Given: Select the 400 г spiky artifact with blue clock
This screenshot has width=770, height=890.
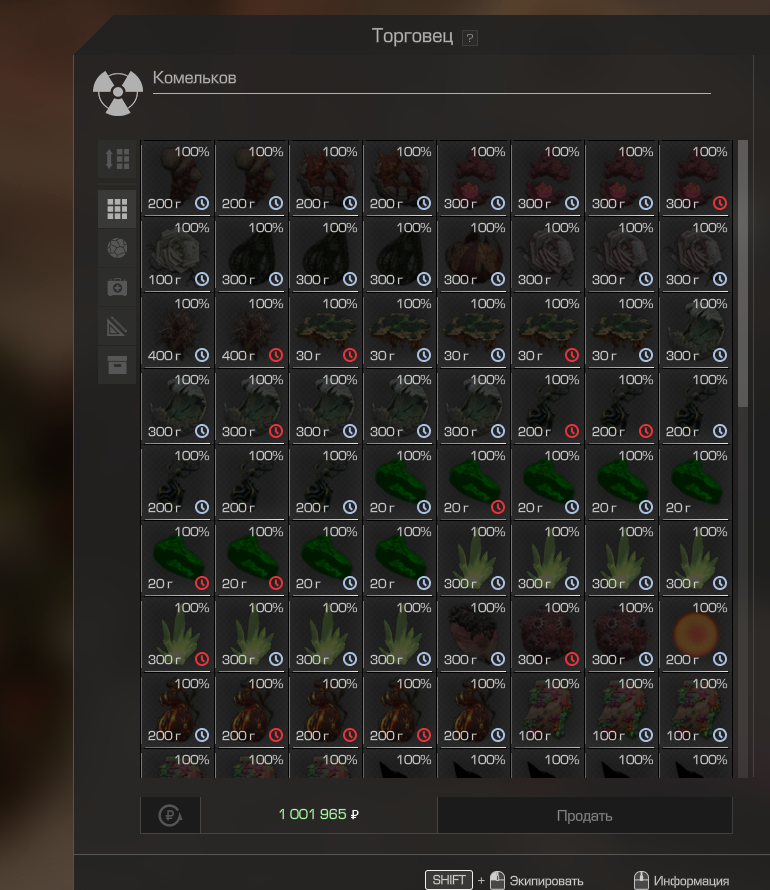Looking at the screenshot, I should [178, 330].
